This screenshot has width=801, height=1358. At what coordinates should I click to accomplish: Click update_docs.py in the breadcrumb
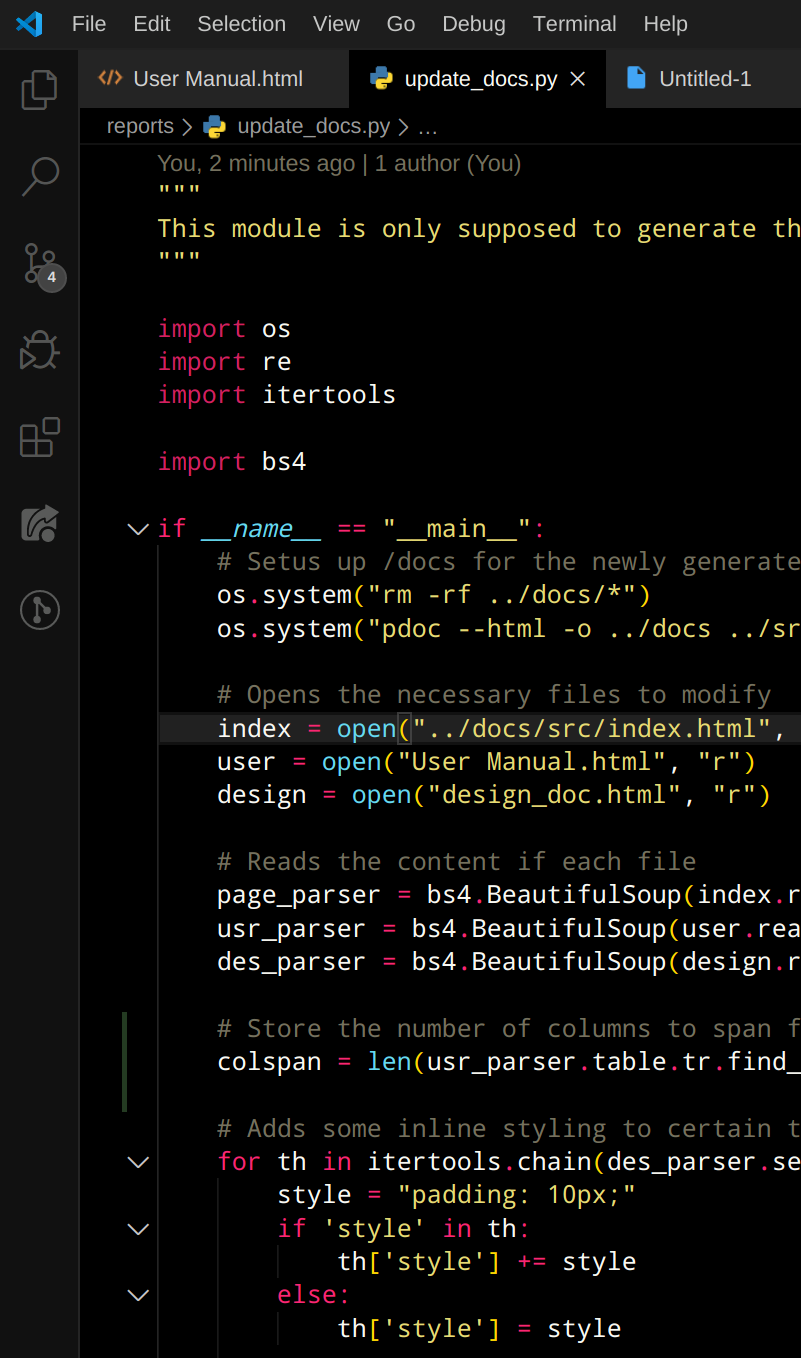[313, 127]
